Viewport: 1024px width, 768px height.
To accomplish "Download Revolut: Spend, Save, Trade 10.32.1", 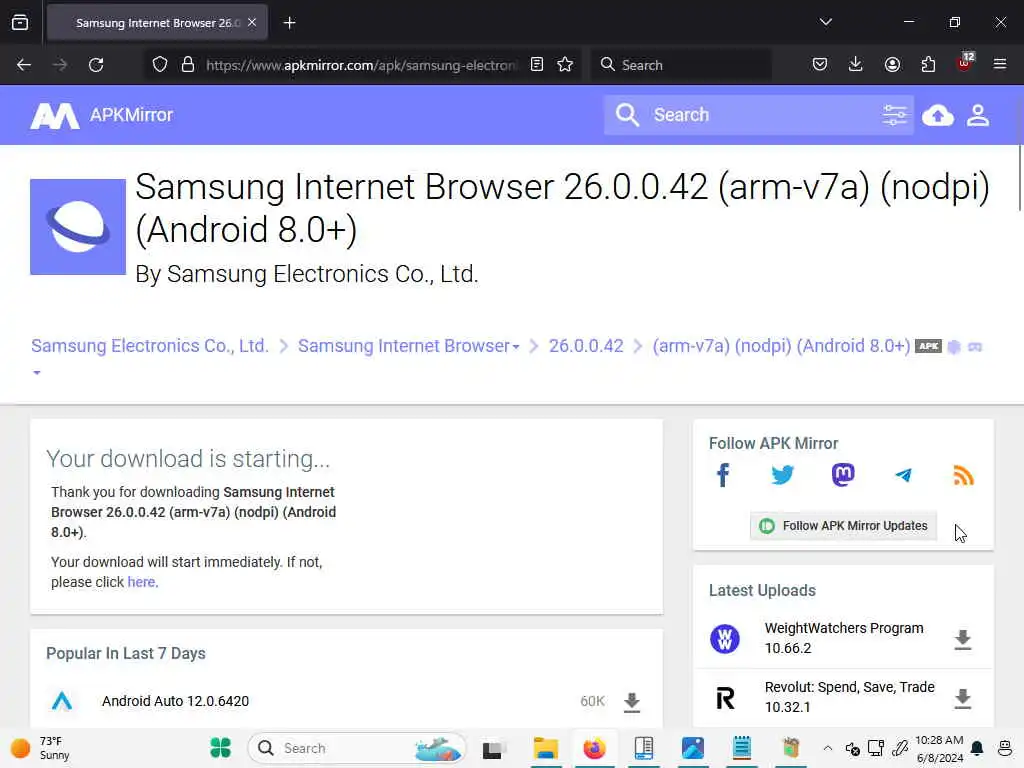I will [963, 698].
